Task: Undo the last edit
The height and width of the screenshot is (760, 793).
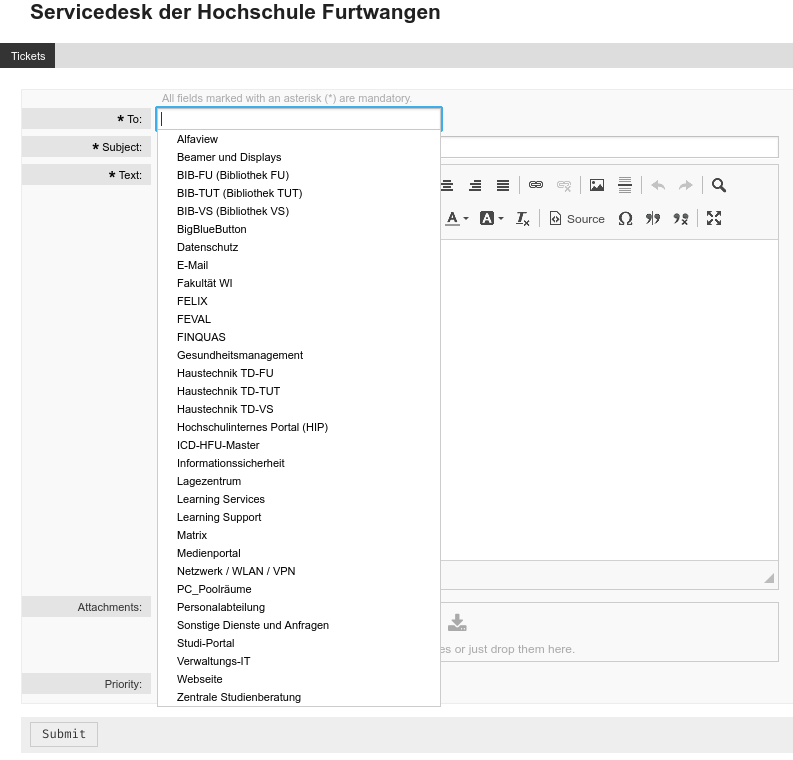Action: click(658, 186)
